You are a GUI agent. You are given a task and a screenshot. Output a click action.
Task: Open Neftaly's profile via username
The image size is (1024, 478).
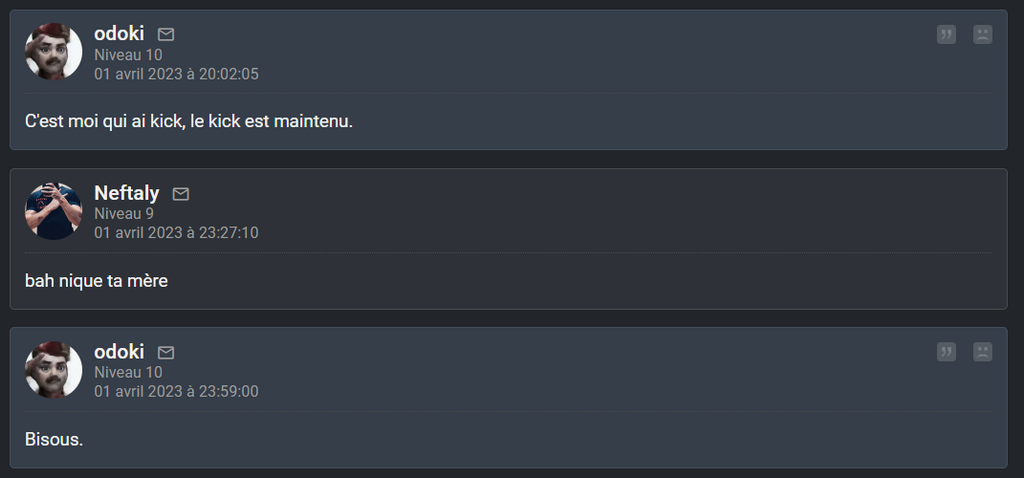point(126,193)
